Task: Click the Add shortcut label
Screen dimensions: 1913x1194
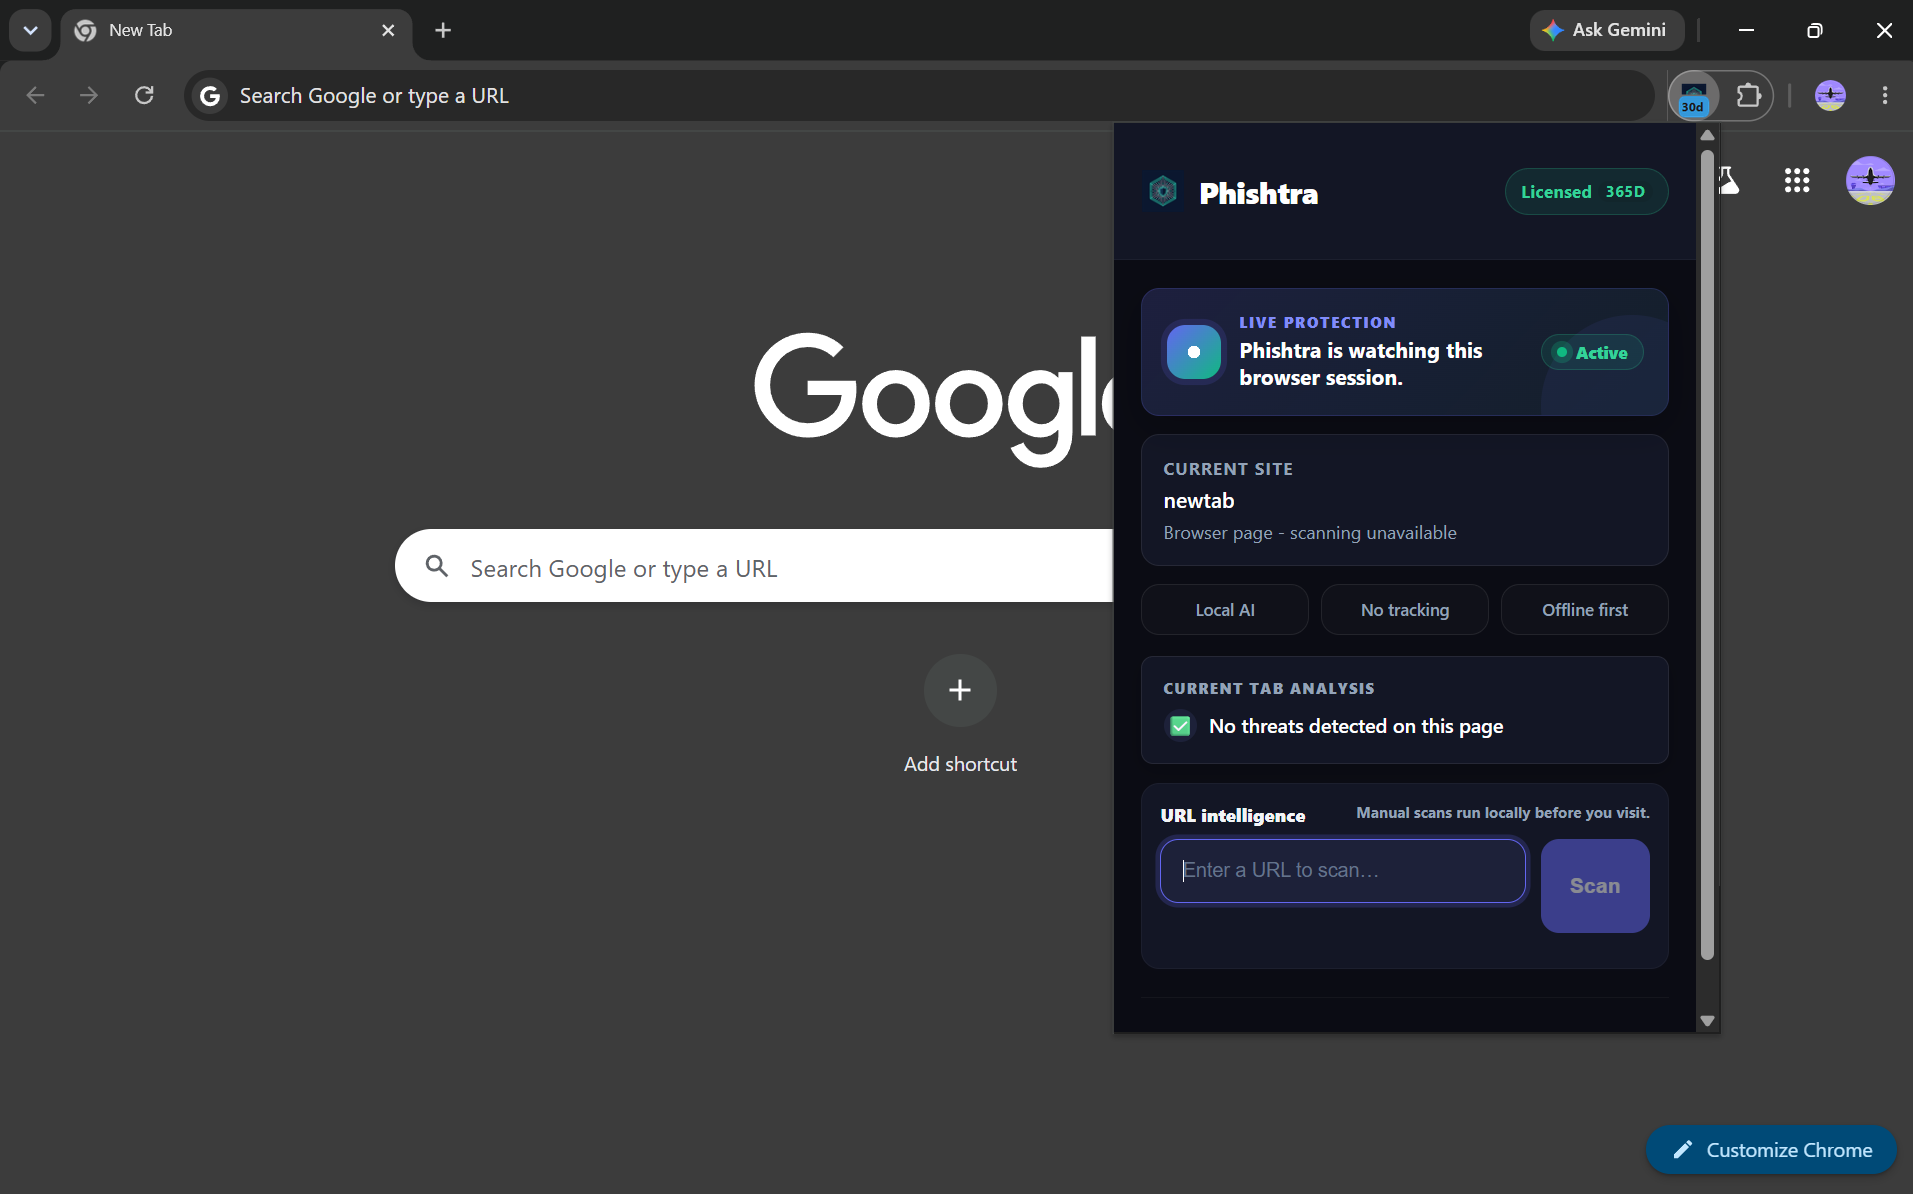Action: coord(960,764)
